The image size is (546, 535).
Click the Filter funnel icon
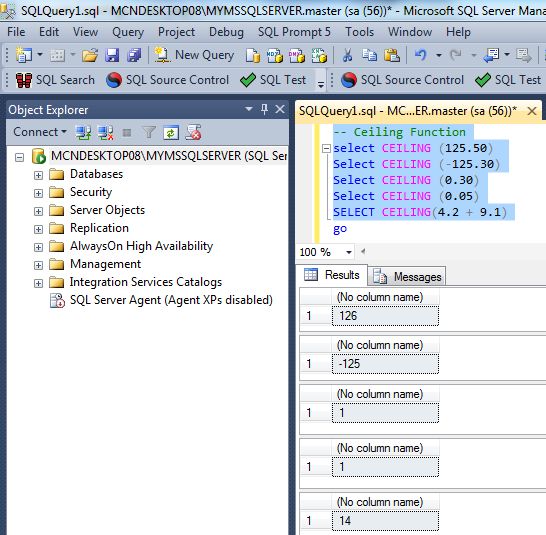[149, 133]
